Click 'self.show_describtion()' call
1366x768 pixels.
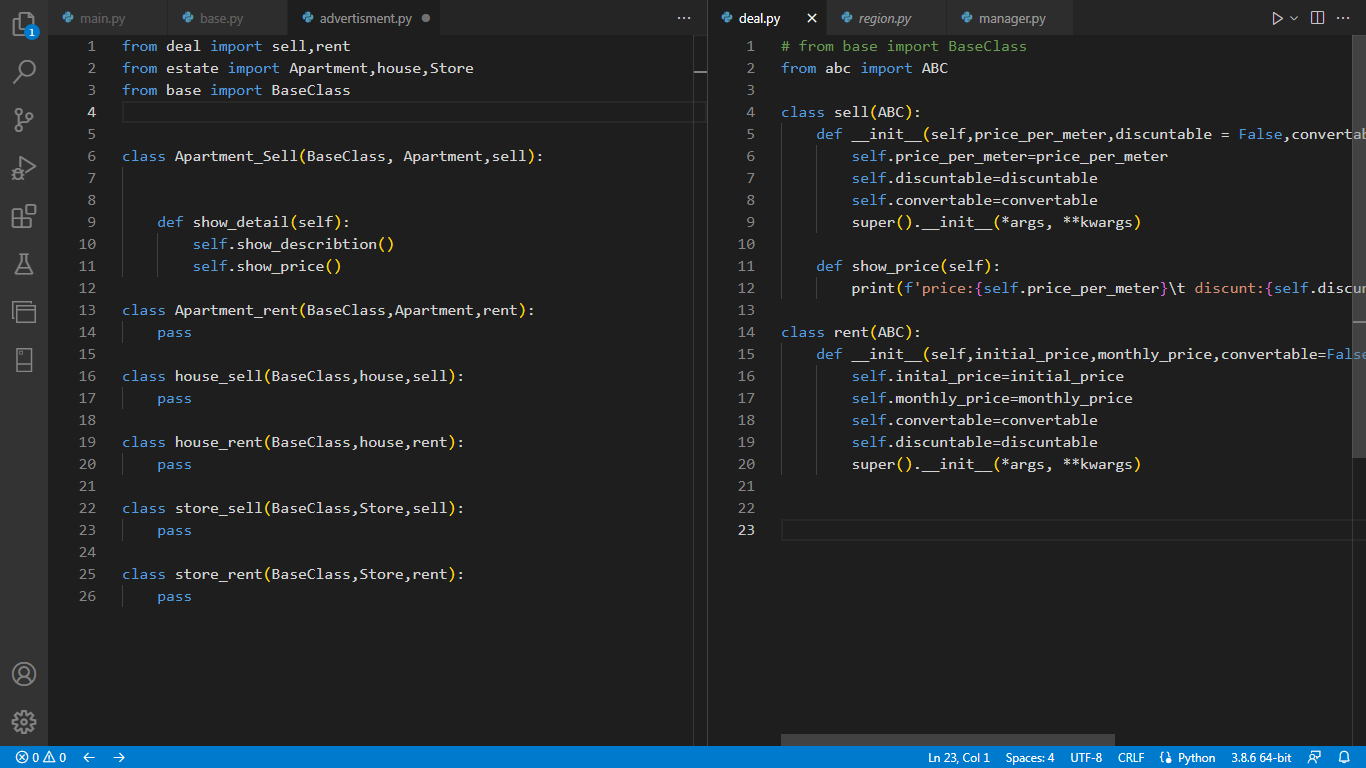tap(294, 244)
